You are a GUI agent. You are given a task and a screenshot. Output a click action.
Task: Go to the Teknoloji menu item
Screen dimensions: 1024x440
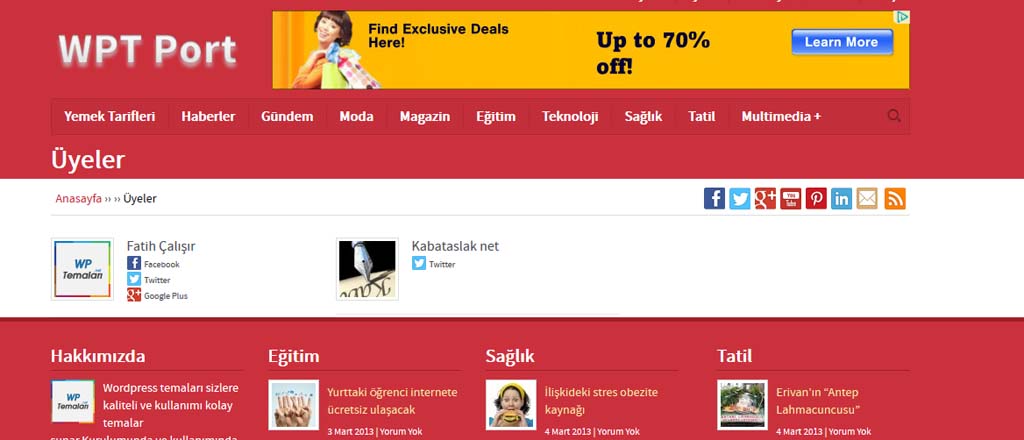point(569,117)
